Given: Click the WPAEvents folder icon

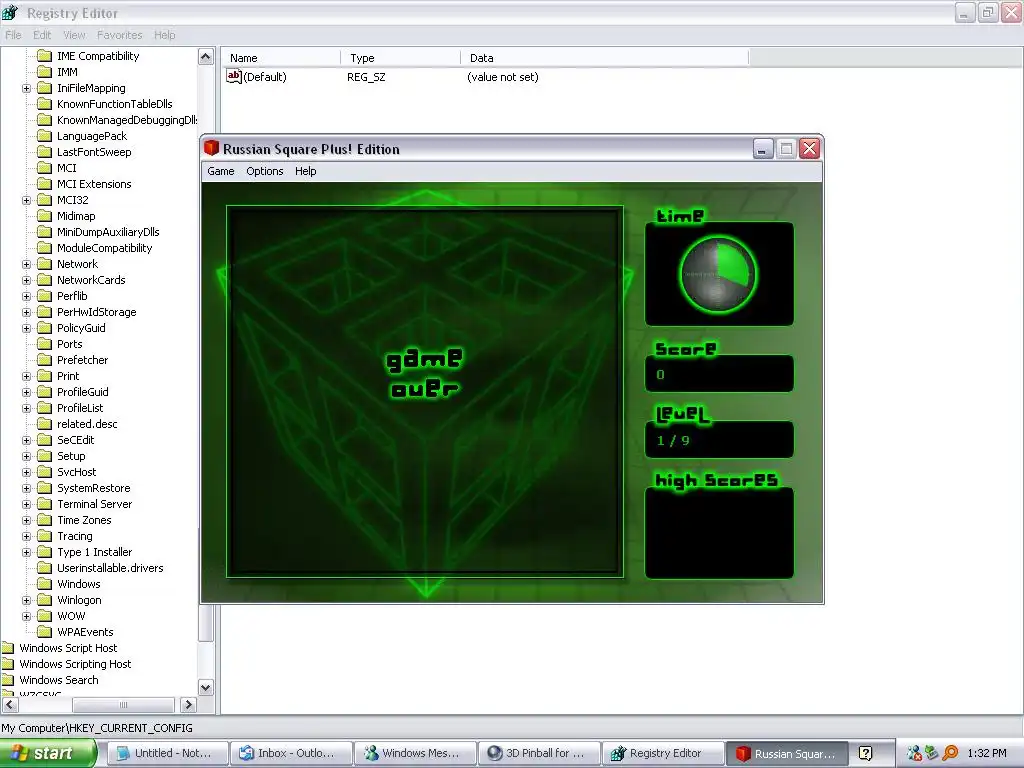Looking at the screenshot, I should pyautogui.click(x=44, y=632).
